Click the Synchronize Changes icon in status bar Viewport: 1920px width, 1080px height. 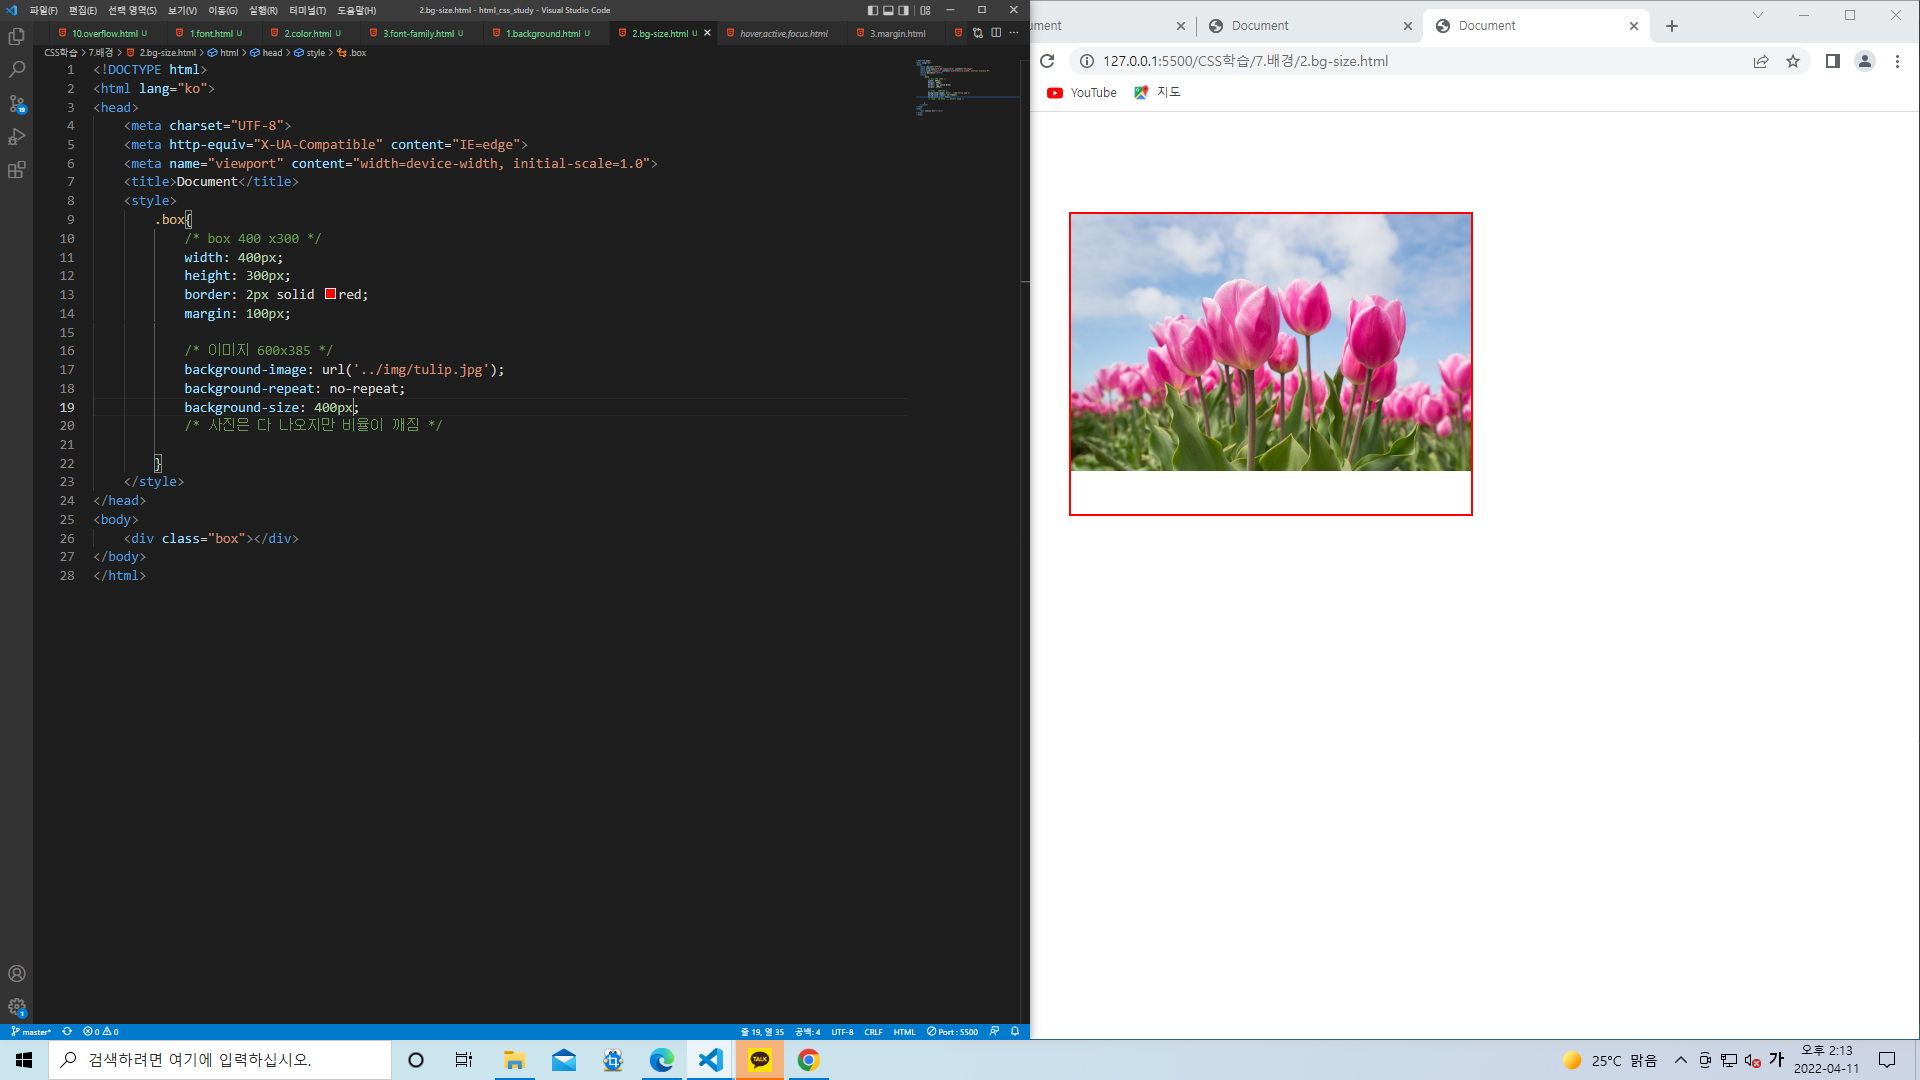[67, 1032]
